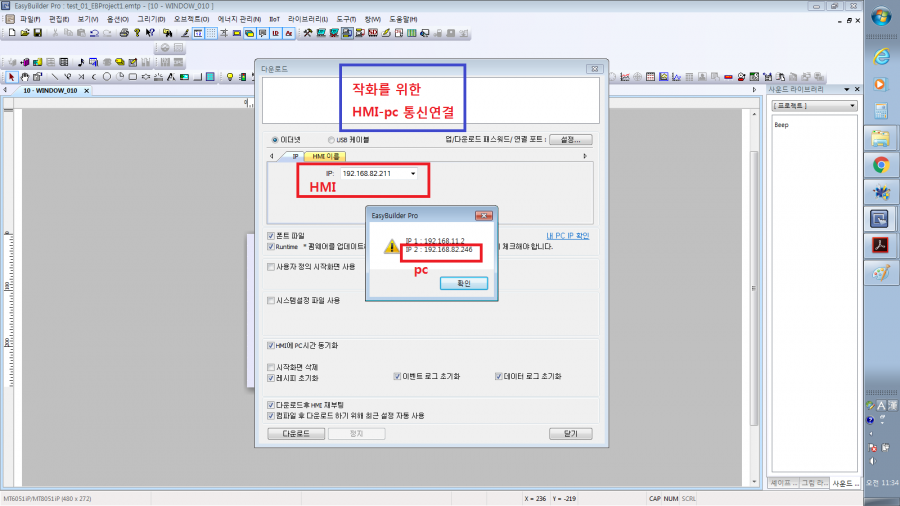
Task: Click the highlighted Download to HMI icon
Action: point(347,33)
